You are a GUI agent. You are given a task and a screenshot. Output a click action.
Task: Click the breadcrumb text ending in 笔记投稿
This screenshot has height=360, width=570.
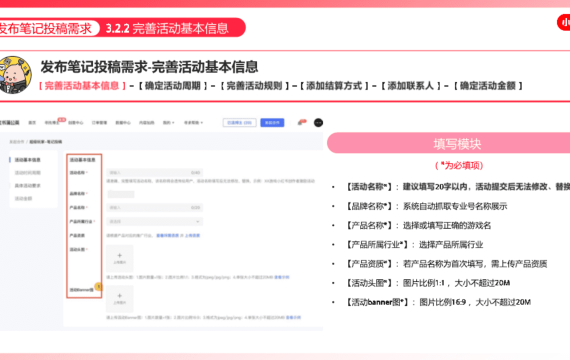[x=46, y=142]
